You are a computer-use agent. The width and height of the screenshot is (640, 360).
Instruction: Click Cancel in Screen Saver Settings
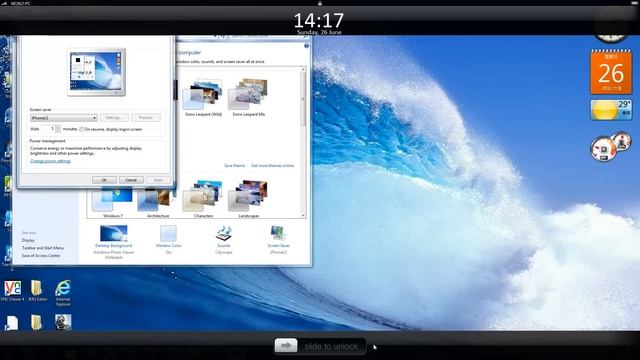[131, 180]
